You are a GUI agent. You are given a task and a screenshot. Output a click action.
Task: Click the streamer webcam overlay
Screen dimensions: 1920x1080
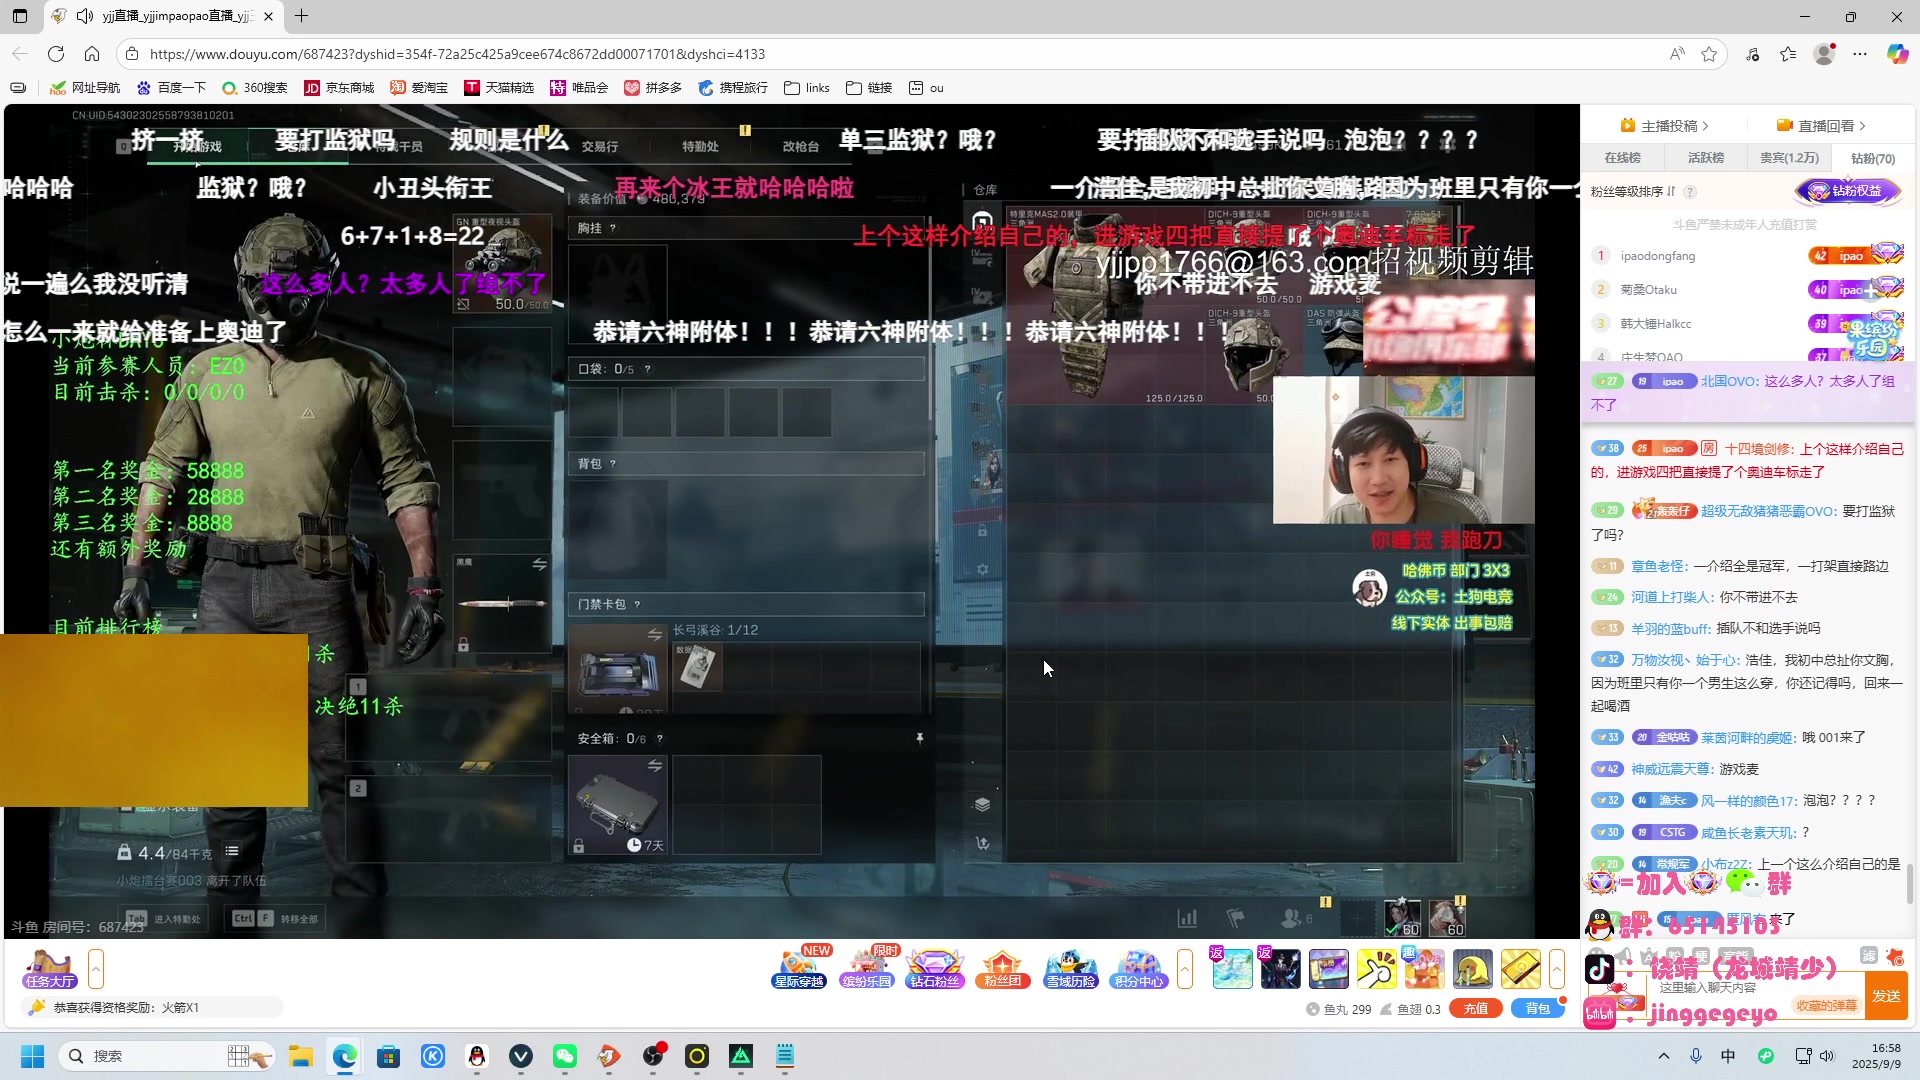click(x=1403, y=450)
